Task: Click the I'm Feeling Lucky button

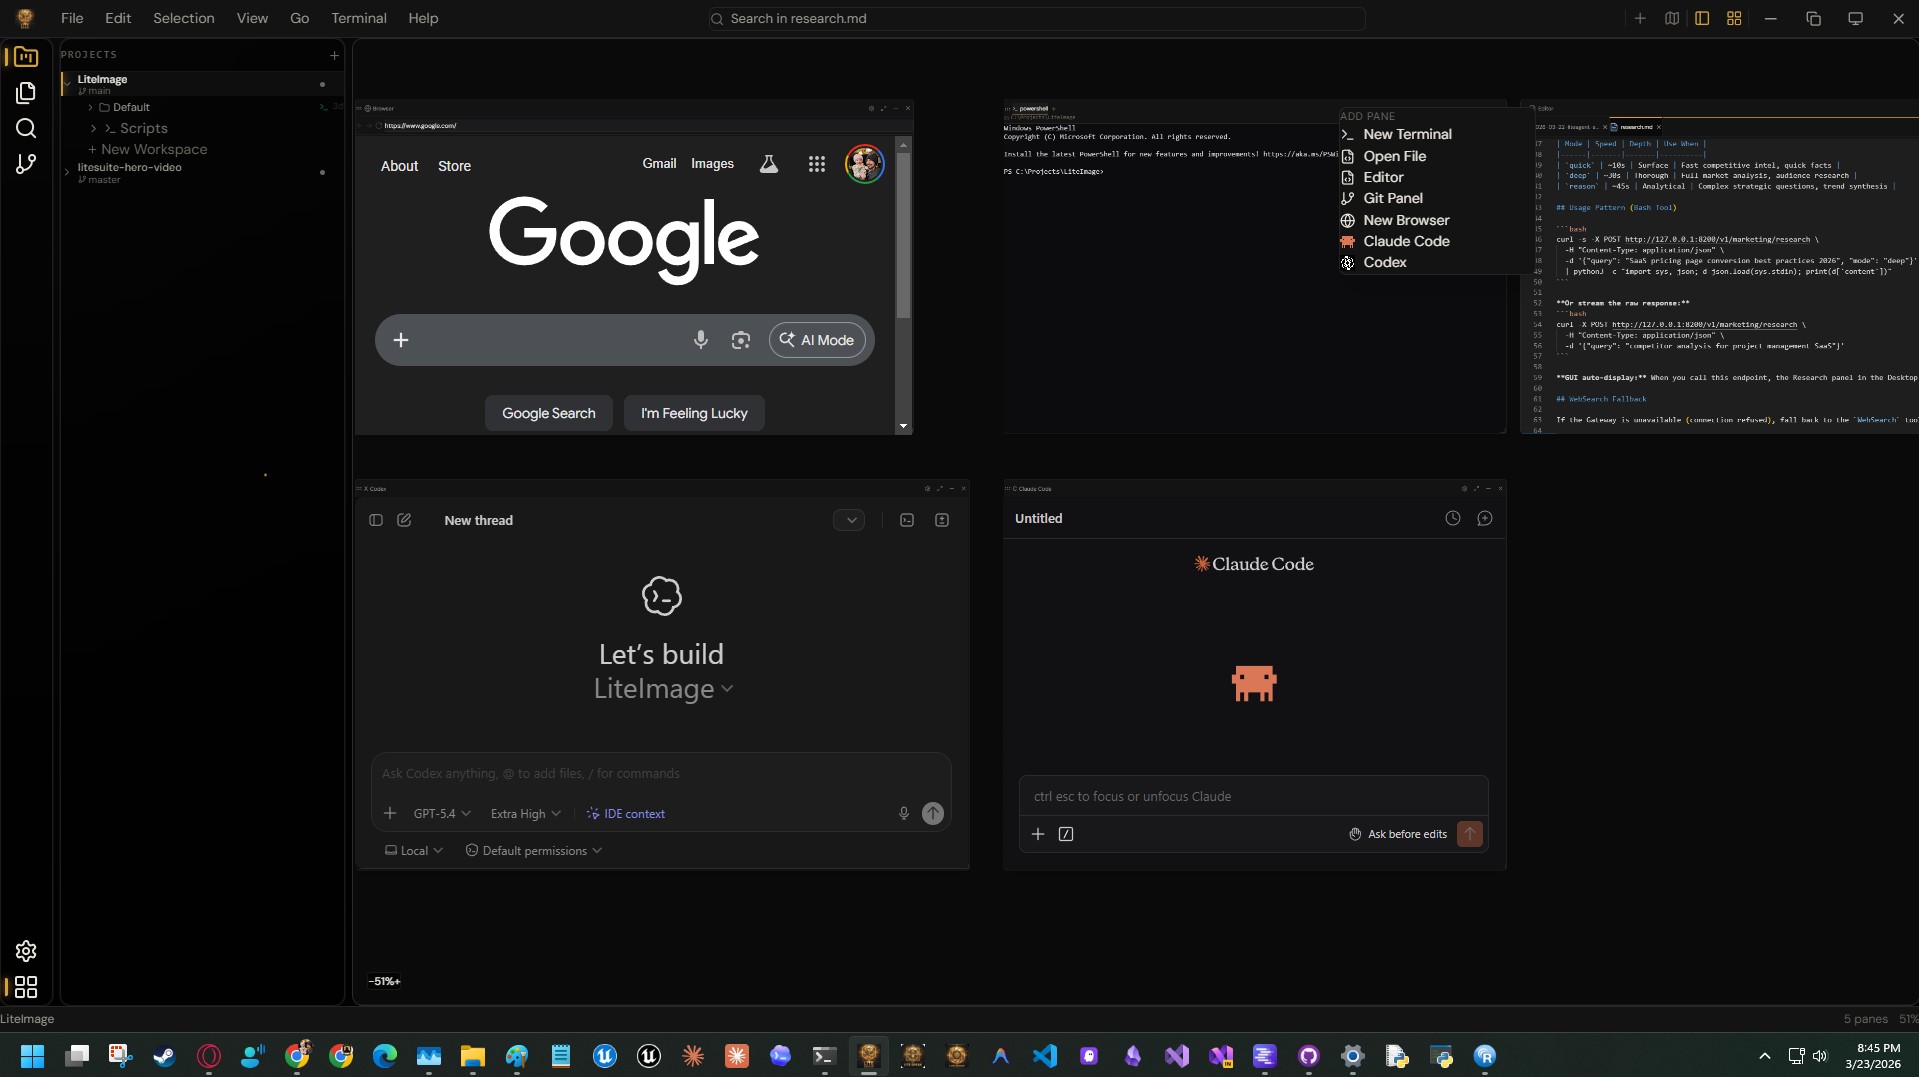Action: pos(694,413)
